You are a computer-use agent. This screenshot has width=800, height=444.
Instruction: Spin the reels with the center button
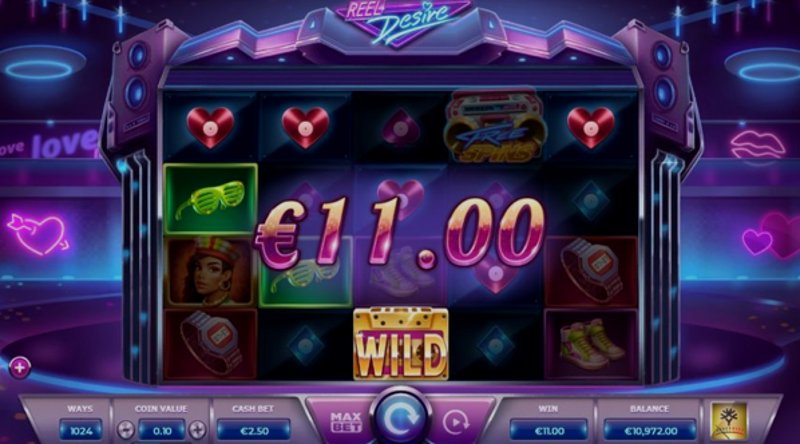point(401,418)
